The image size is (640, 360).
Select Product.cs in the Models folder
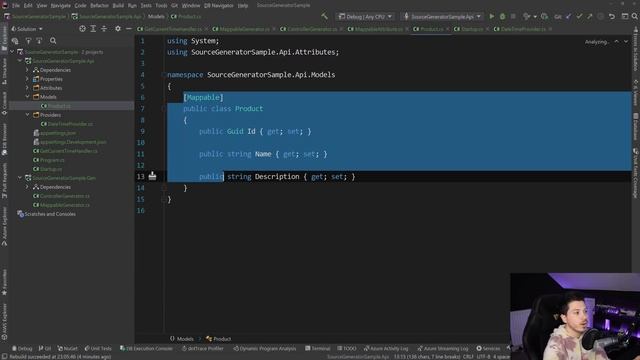point(59,106)
